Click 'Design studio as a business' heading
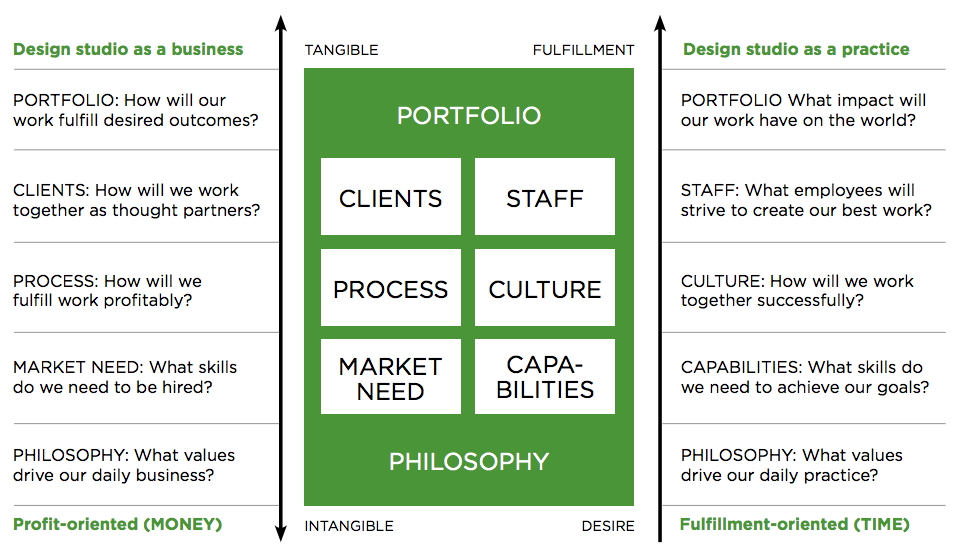 coord(128,49)
